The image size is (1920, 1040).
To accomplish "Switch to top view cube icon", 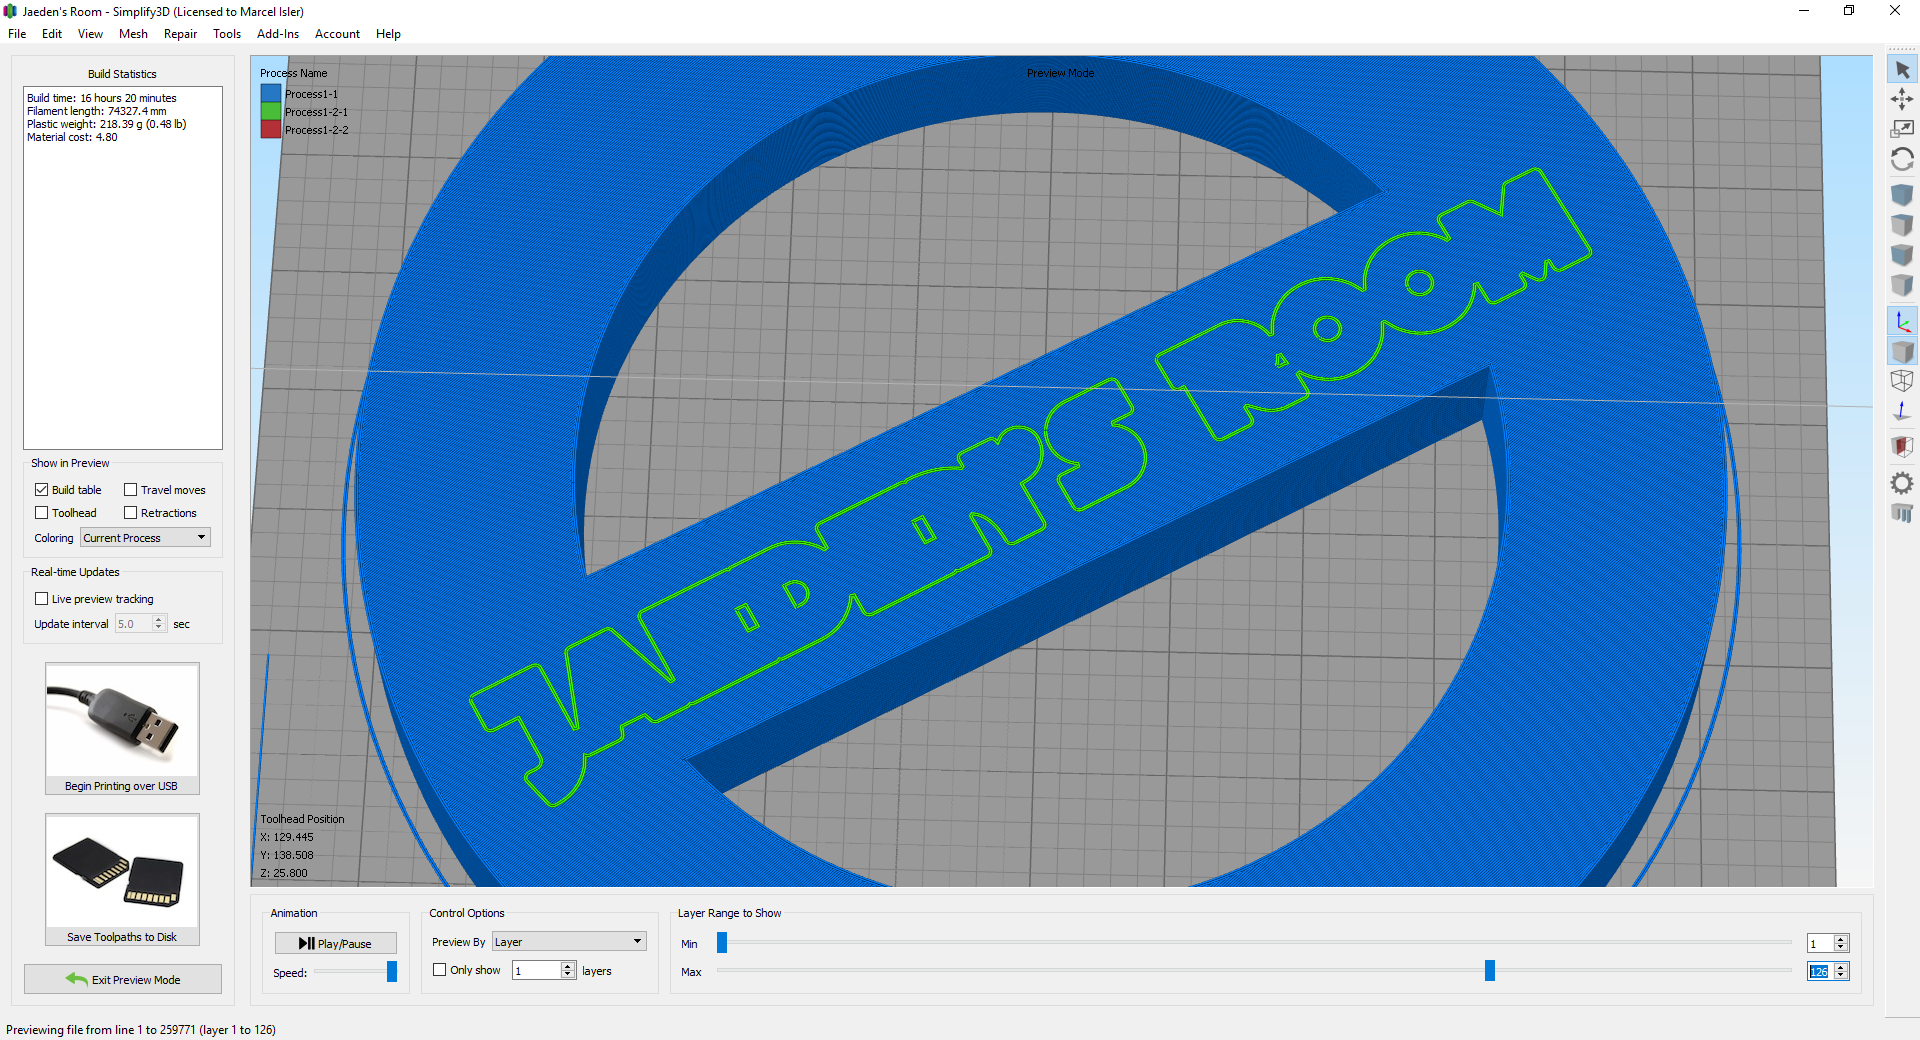I will 1902,224.
